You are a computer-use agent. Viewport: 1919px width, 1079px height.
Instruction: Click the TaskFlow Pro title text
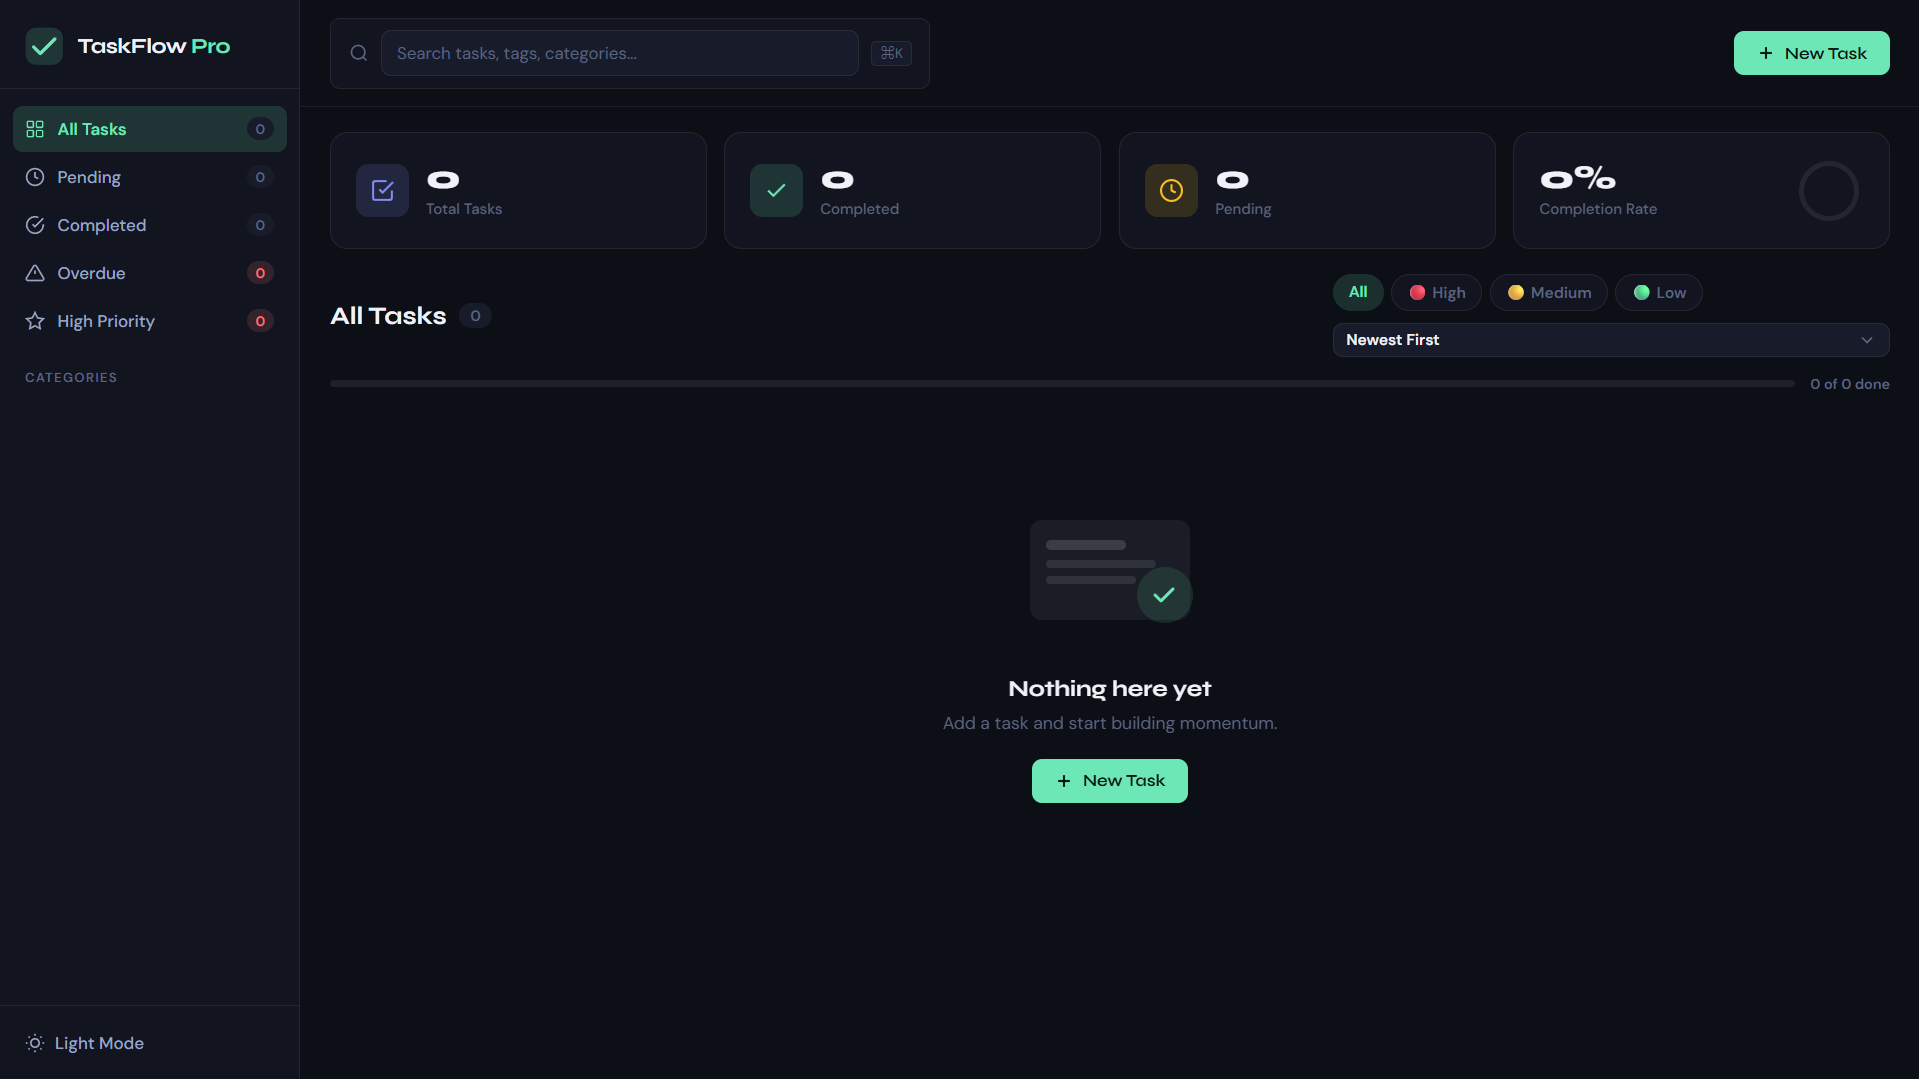coord(154,46)
